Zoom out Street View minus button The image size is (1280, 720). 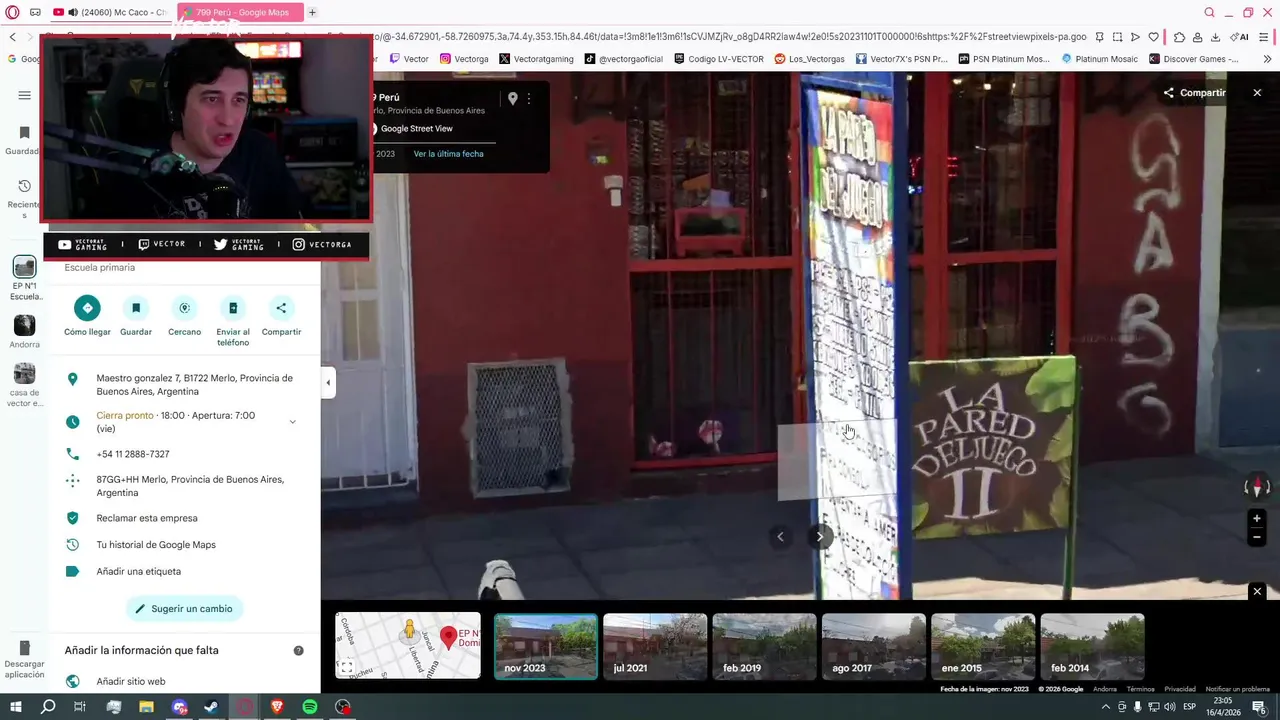pyautogui.click(x=1257, y=537)
